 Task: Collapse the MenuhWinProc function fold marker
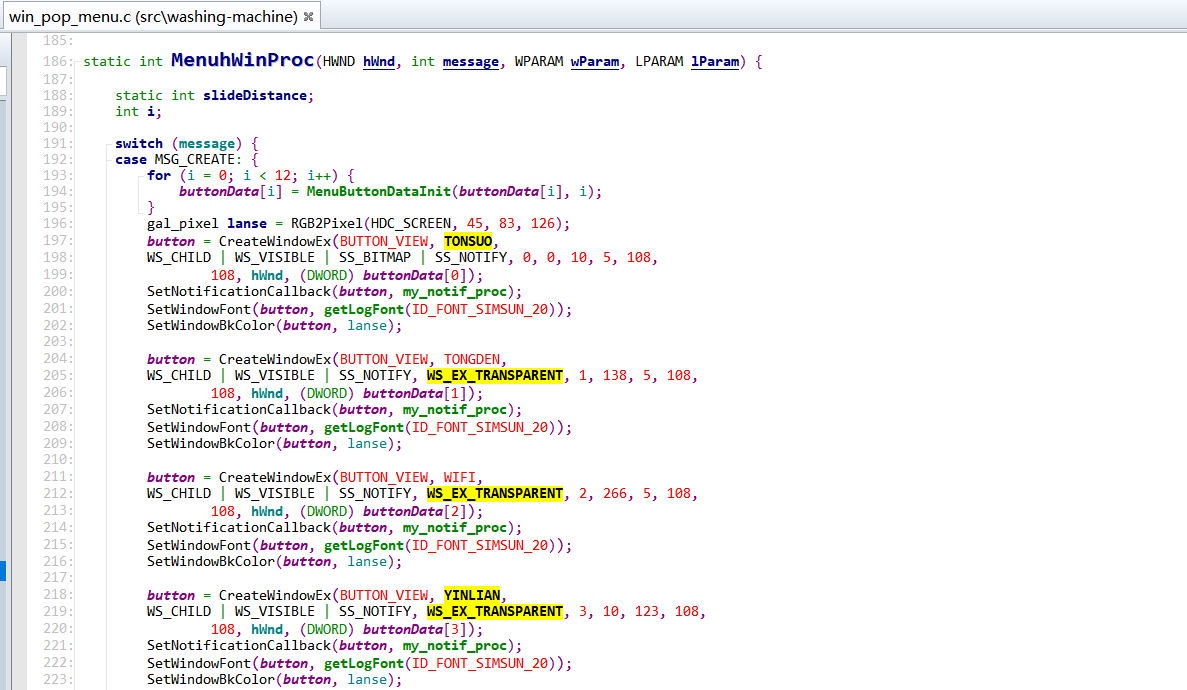(76, 61)
